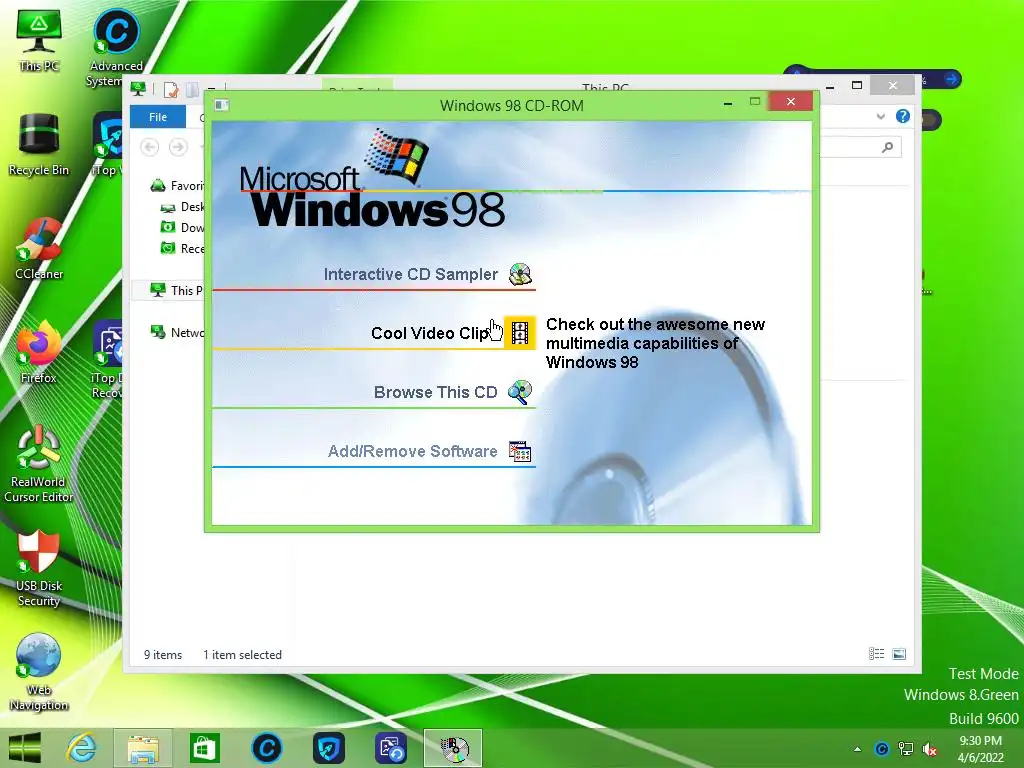Click the Interactive CD Sampler disc icon
The width and height of the screenshot is (1024, 768).
[x=520, y=274]
